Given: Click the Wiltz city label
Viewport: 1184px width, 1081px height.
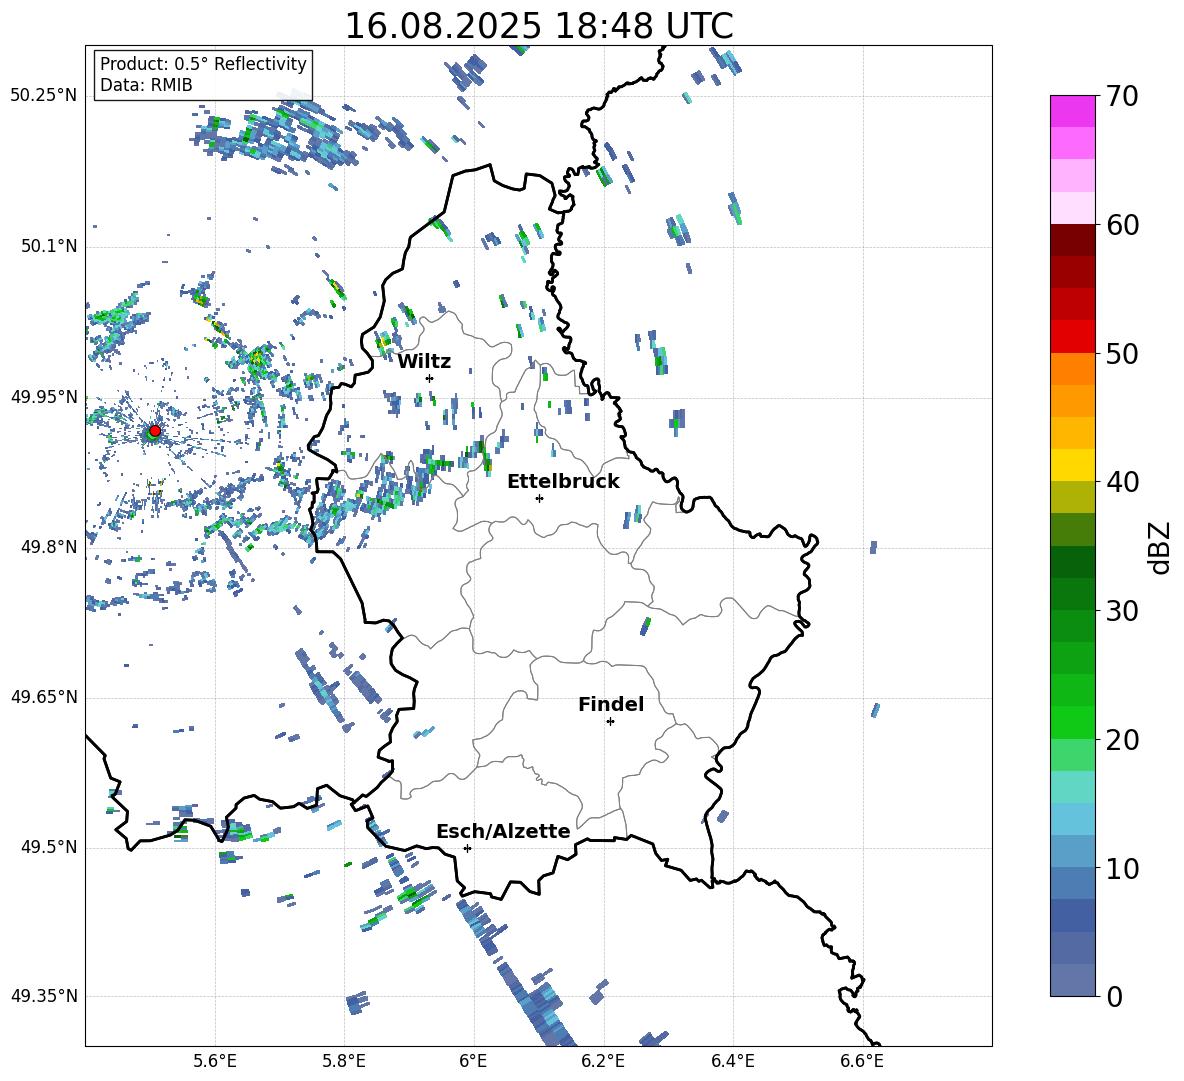Looking at the screenshot, I should coord(424,362).
